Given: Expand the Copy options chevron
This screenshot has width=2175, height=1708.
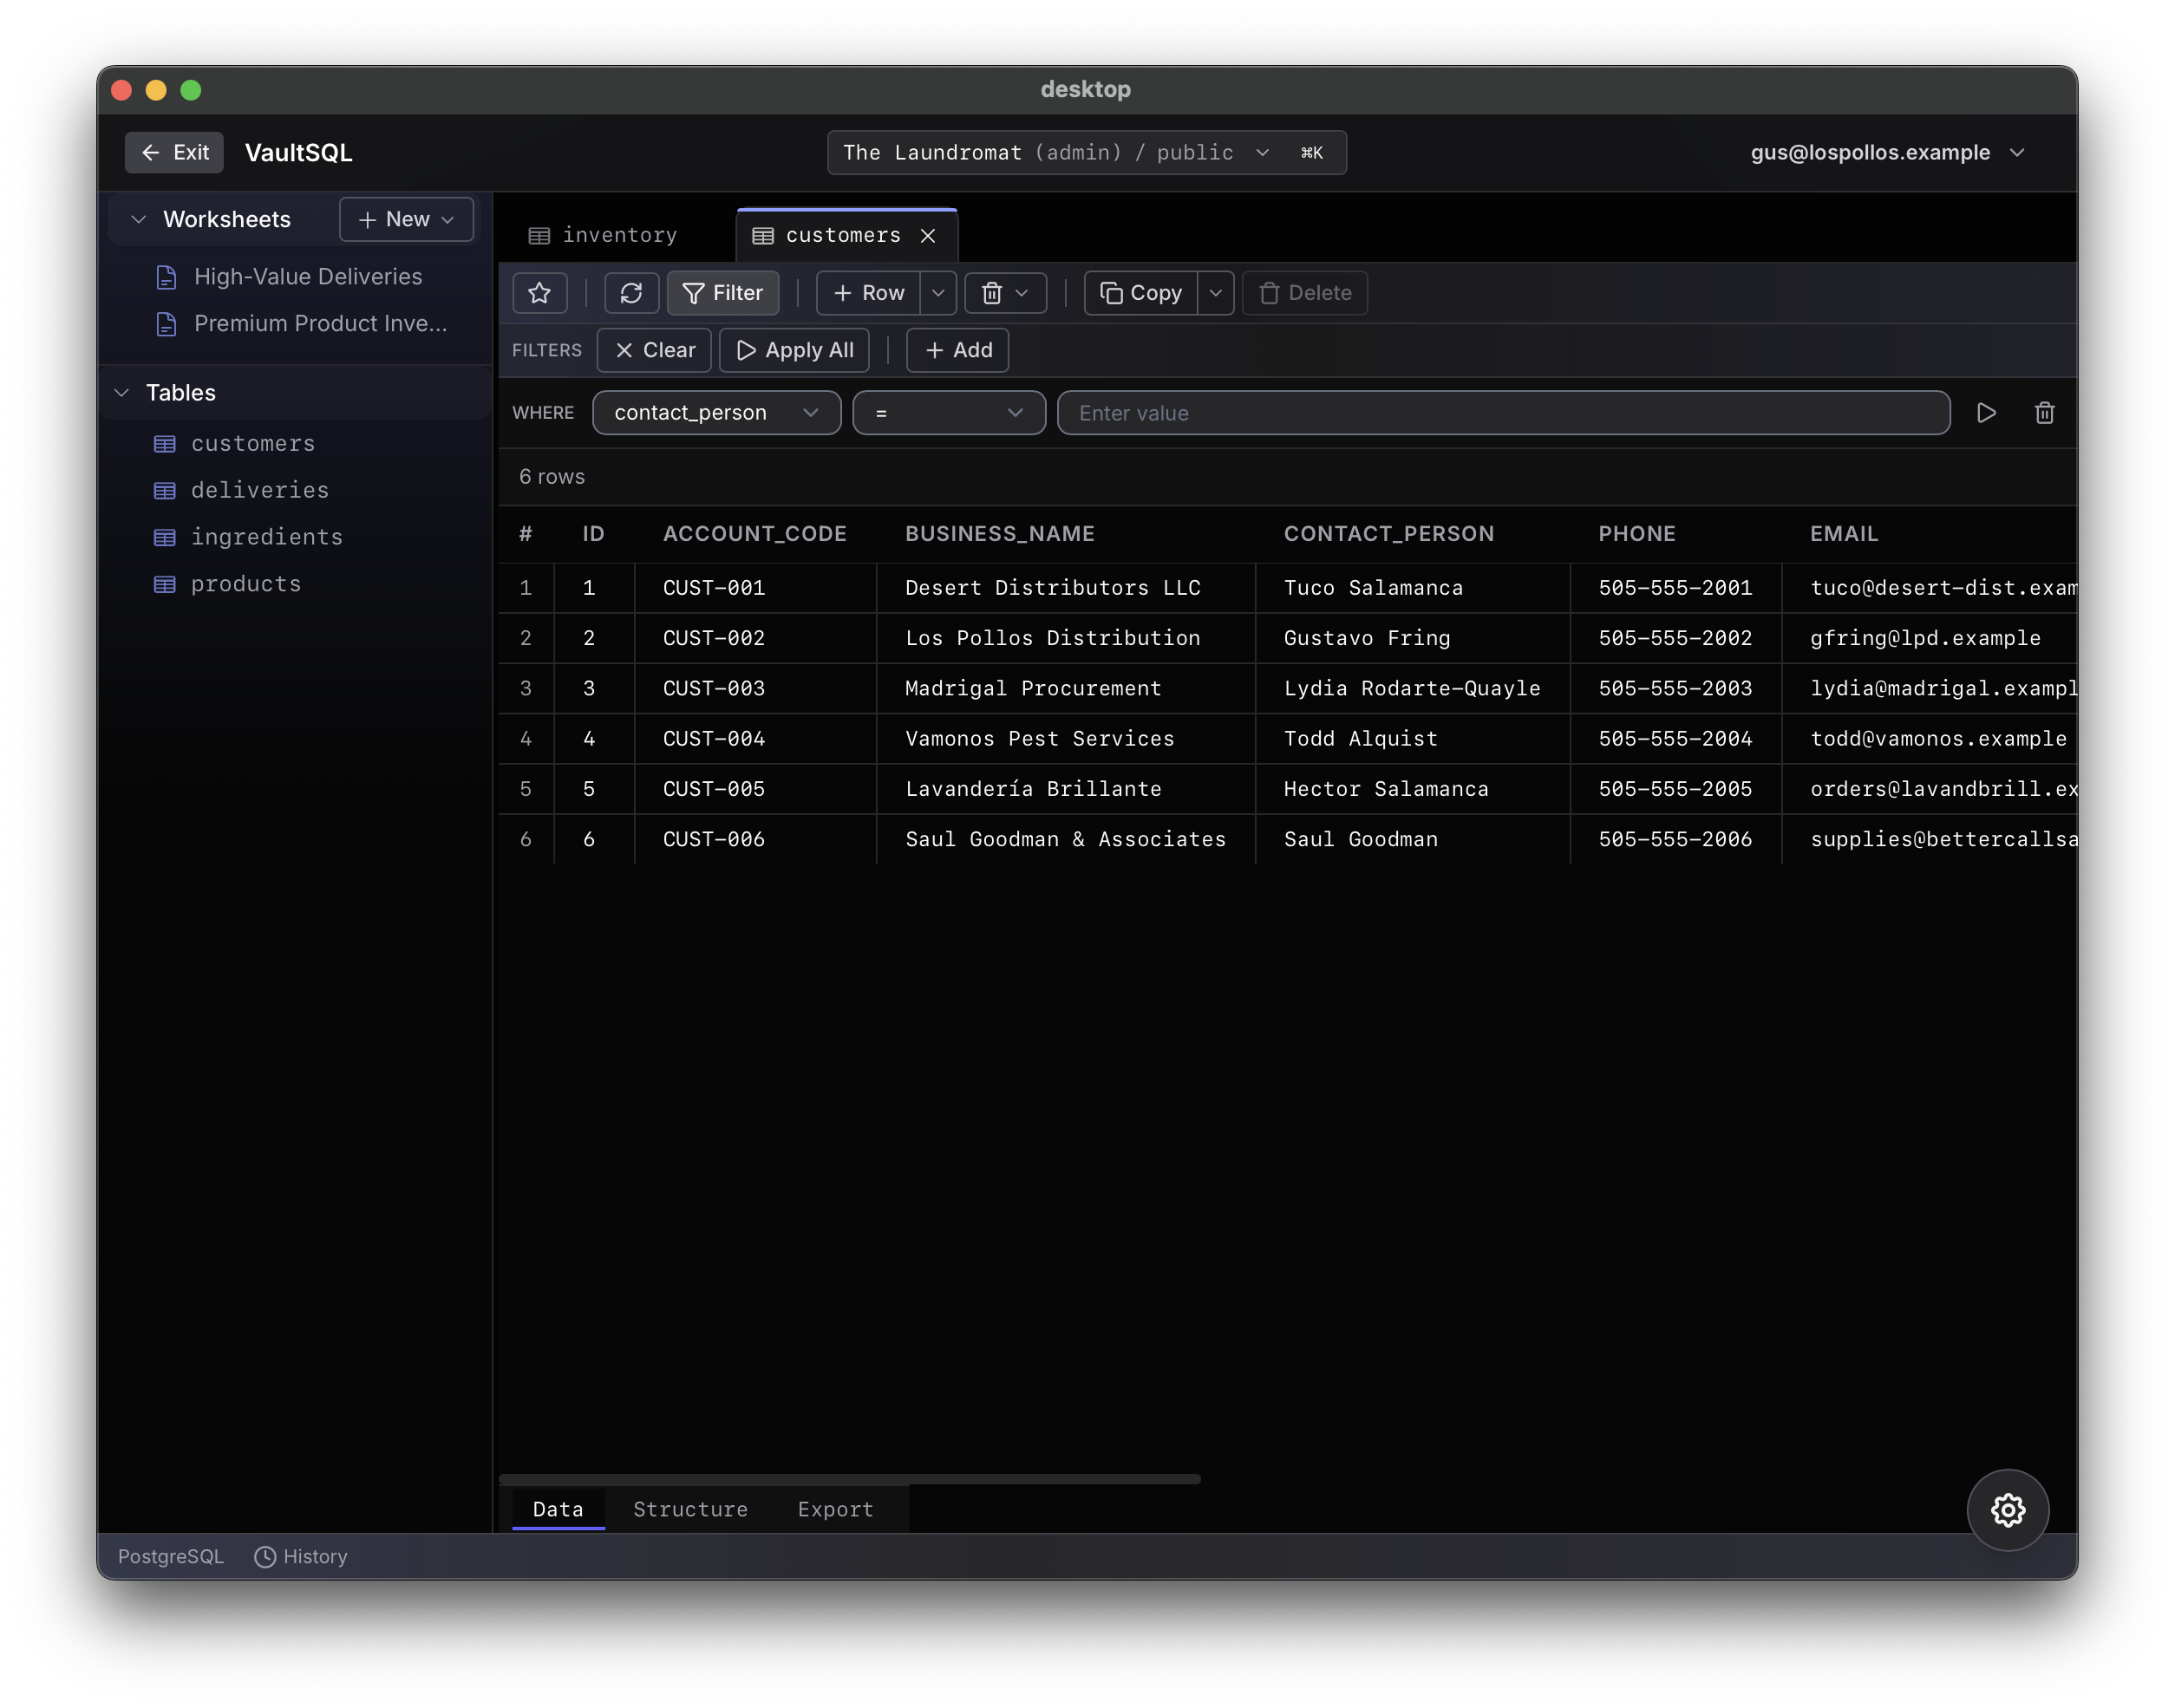Looking at the screenshot, I should pyautogui.click(x=1215, y=293).
